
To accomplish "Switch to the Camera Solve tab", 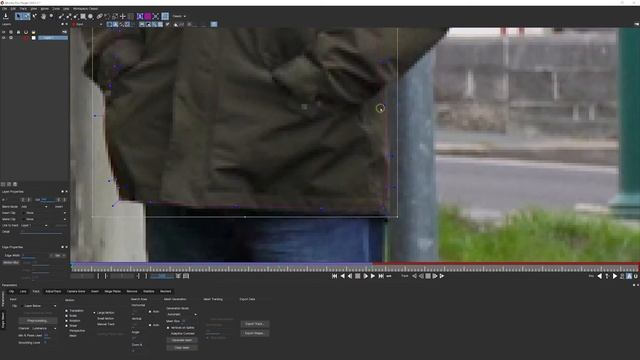I will pyautogui.click(x=76, y=291).
